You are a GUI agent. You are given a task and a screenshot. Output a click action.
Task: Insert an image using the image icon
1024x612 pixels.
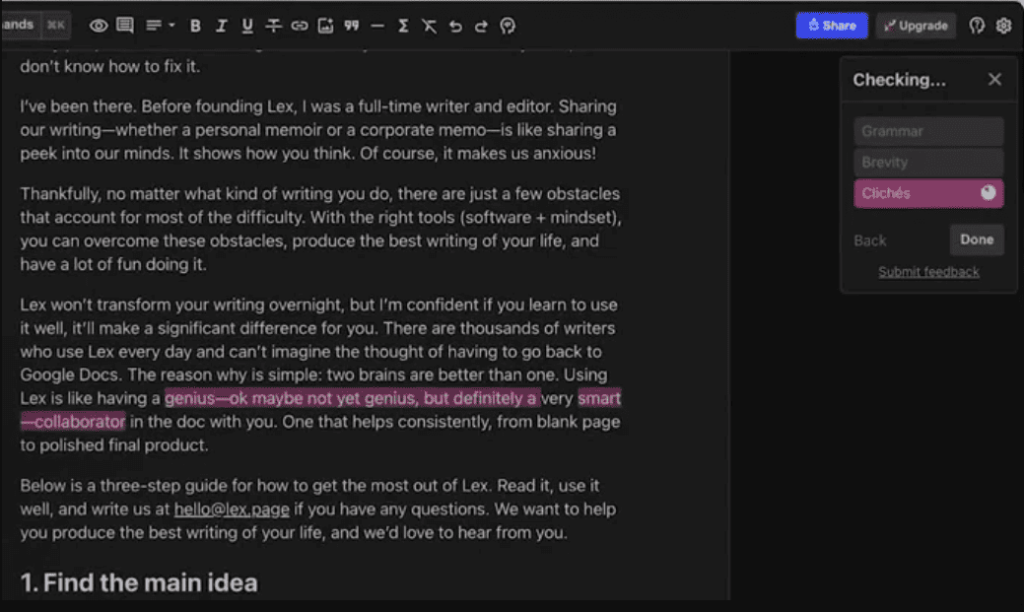coord(325,26)
